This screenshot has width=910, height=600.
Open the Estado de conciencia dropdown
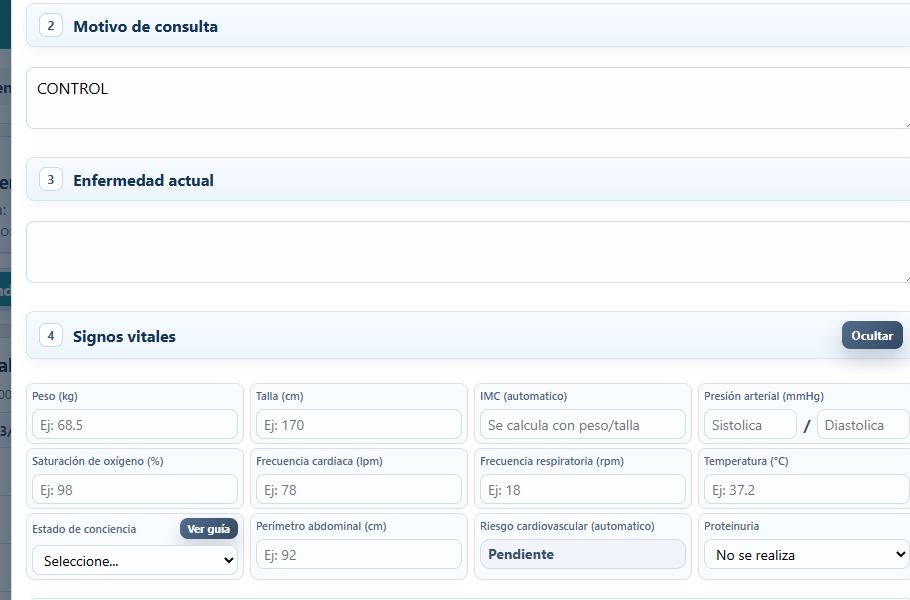coord(135,561)
